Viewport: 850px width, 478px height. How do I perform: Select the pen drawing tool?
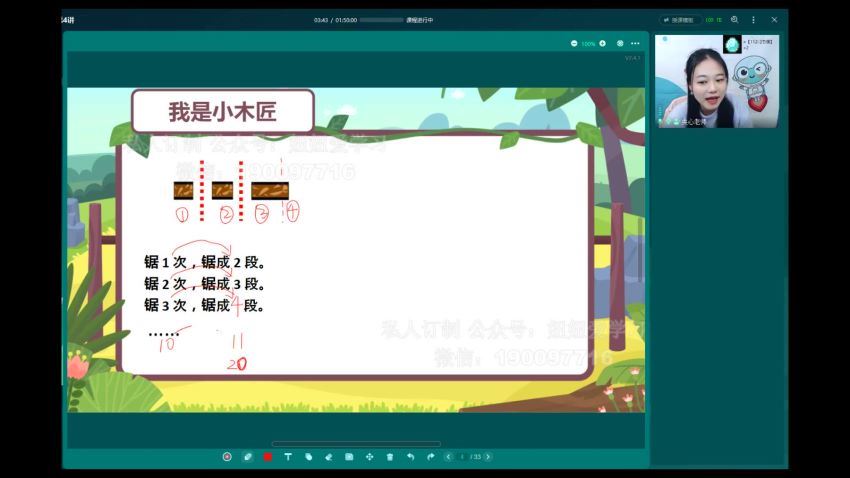[248, 457]
